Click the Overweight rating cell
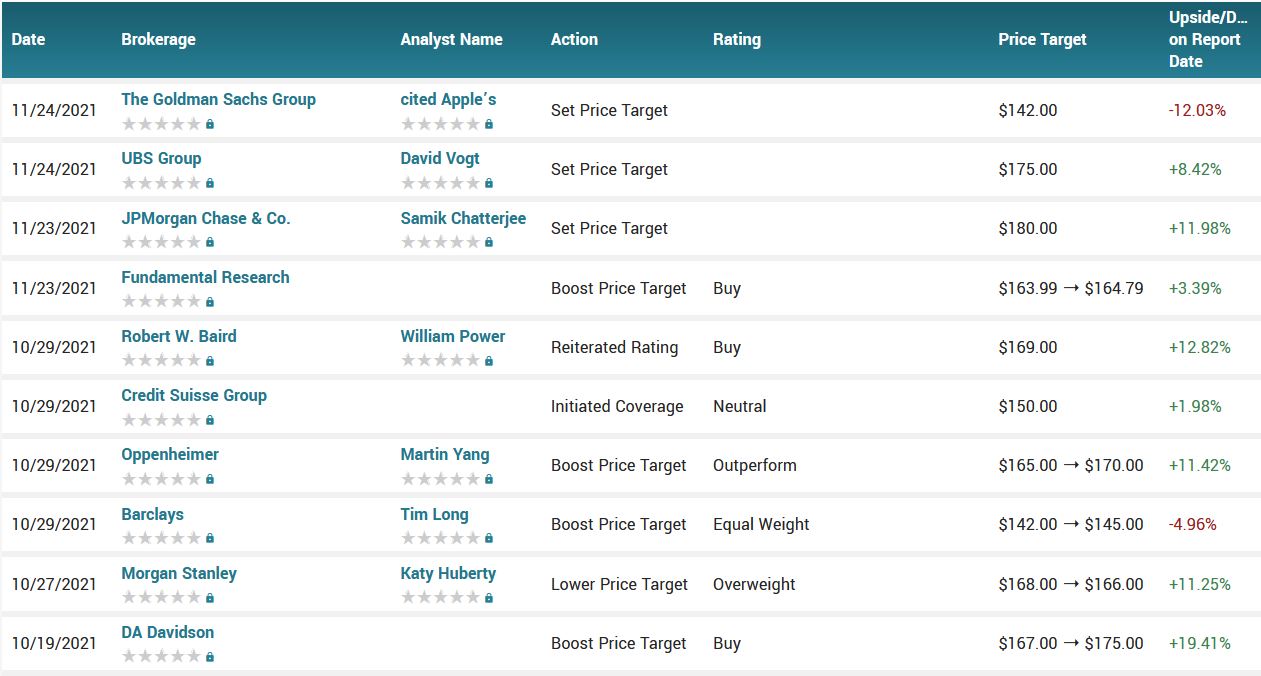 pyautogui.click(x=754, y=584)
